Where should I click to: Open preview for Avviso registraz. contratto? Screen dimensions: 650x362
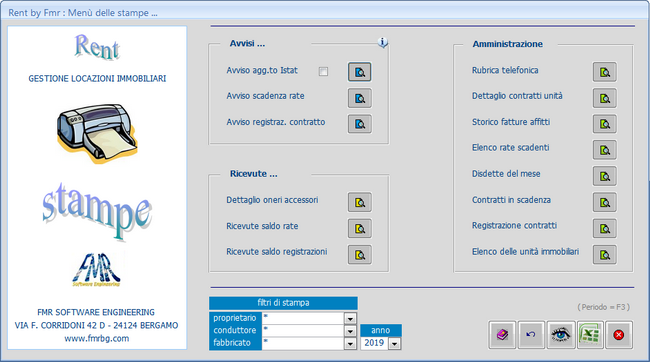(359, 124)
